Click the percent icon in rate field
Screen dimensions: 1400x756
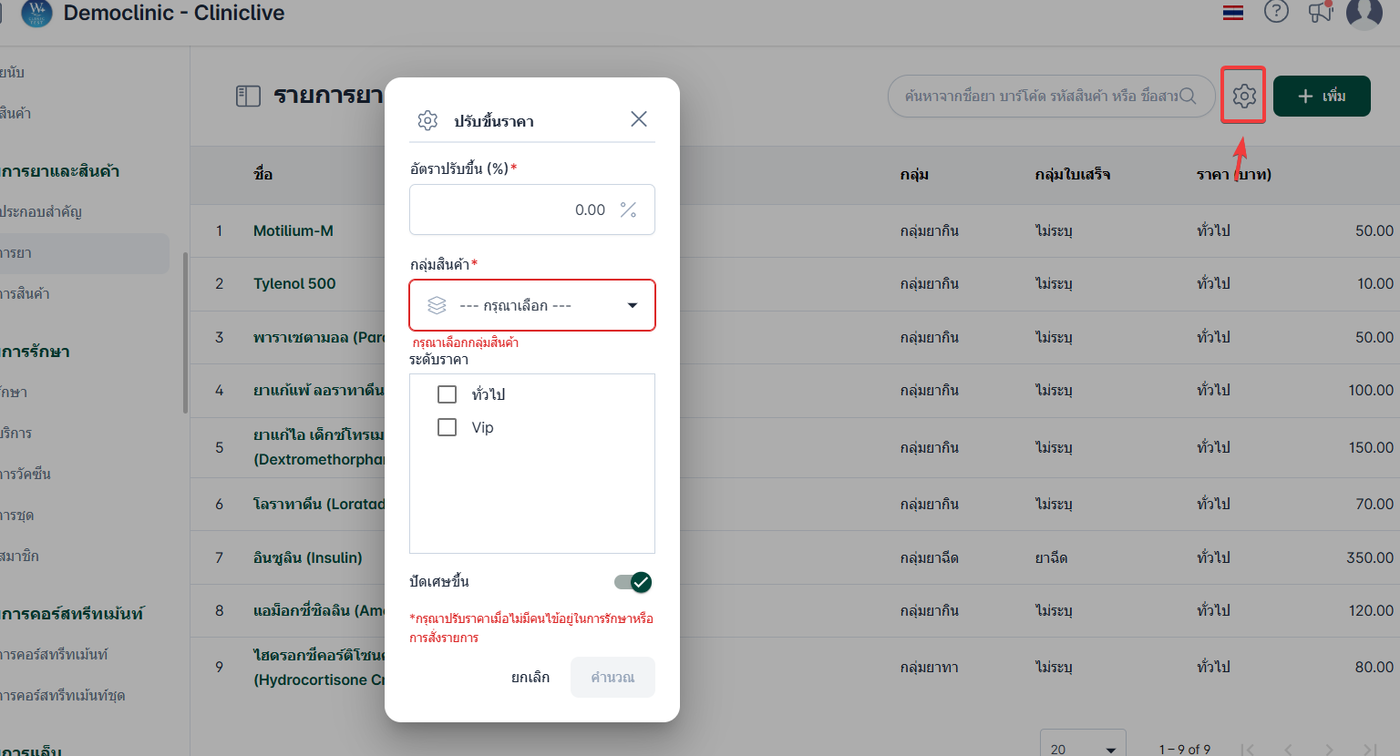pos(628,210)
